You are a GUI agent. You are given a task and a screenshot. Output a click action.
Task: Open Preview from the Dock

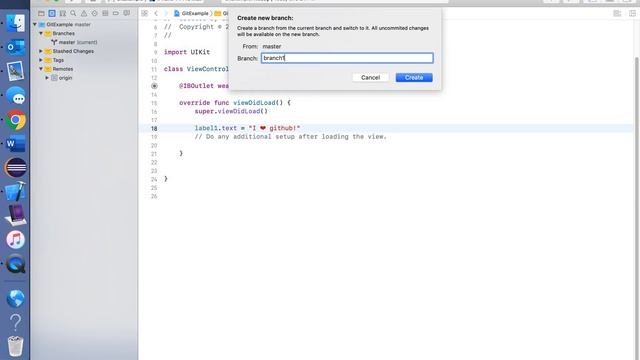[x=16, y=71]
